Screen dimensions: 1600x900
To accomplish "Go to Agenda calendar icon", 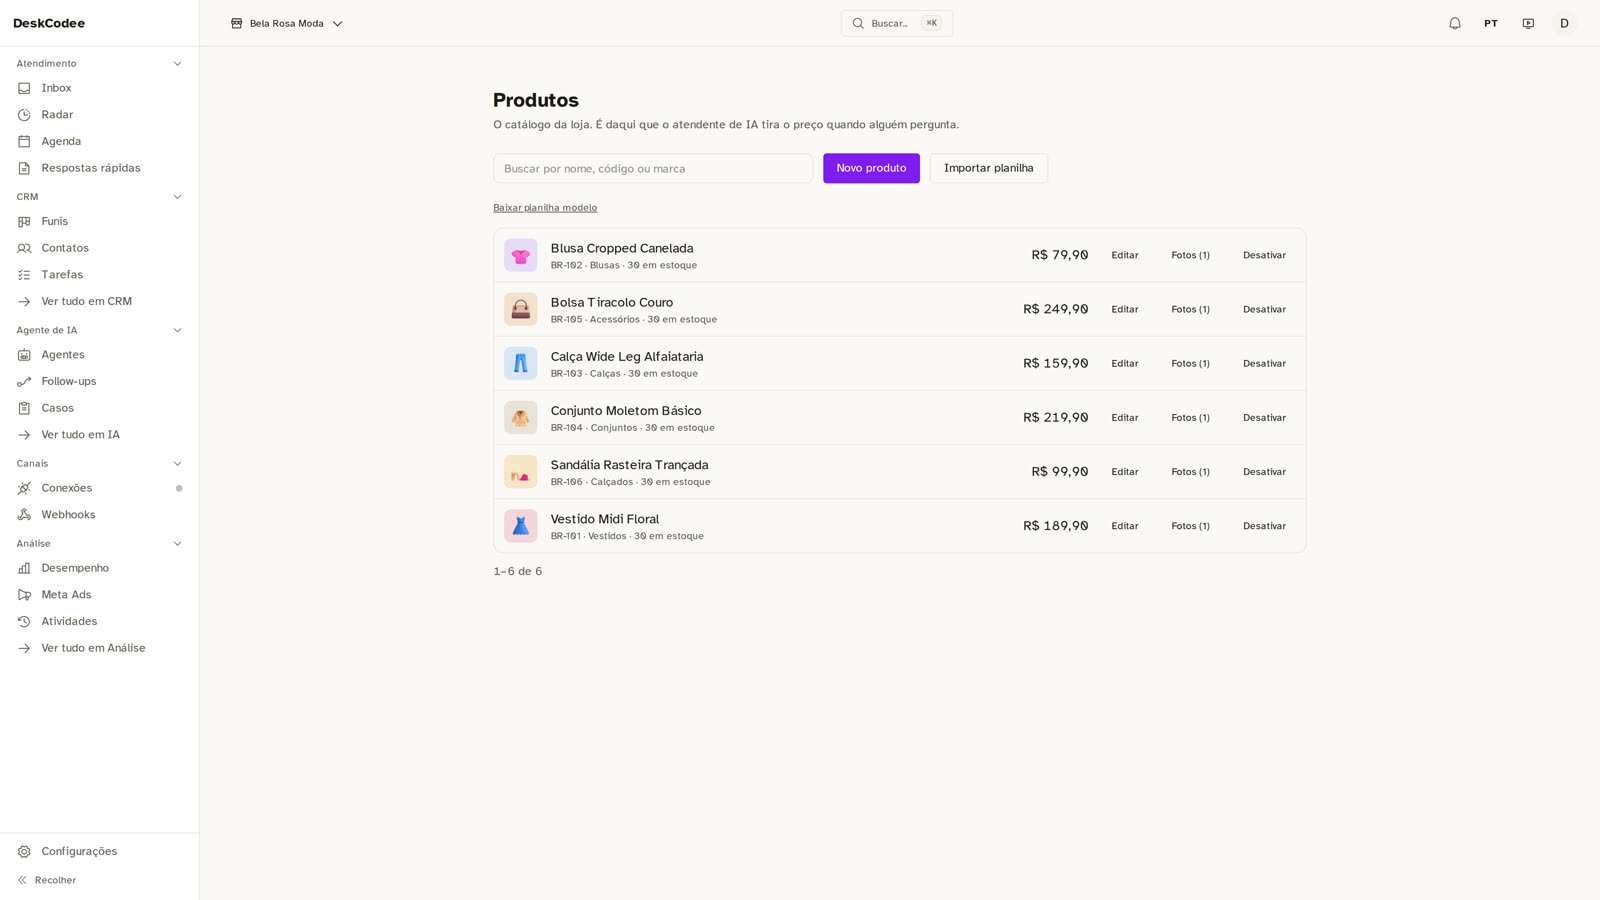I will pyautogui.click(x=24, y=141).
